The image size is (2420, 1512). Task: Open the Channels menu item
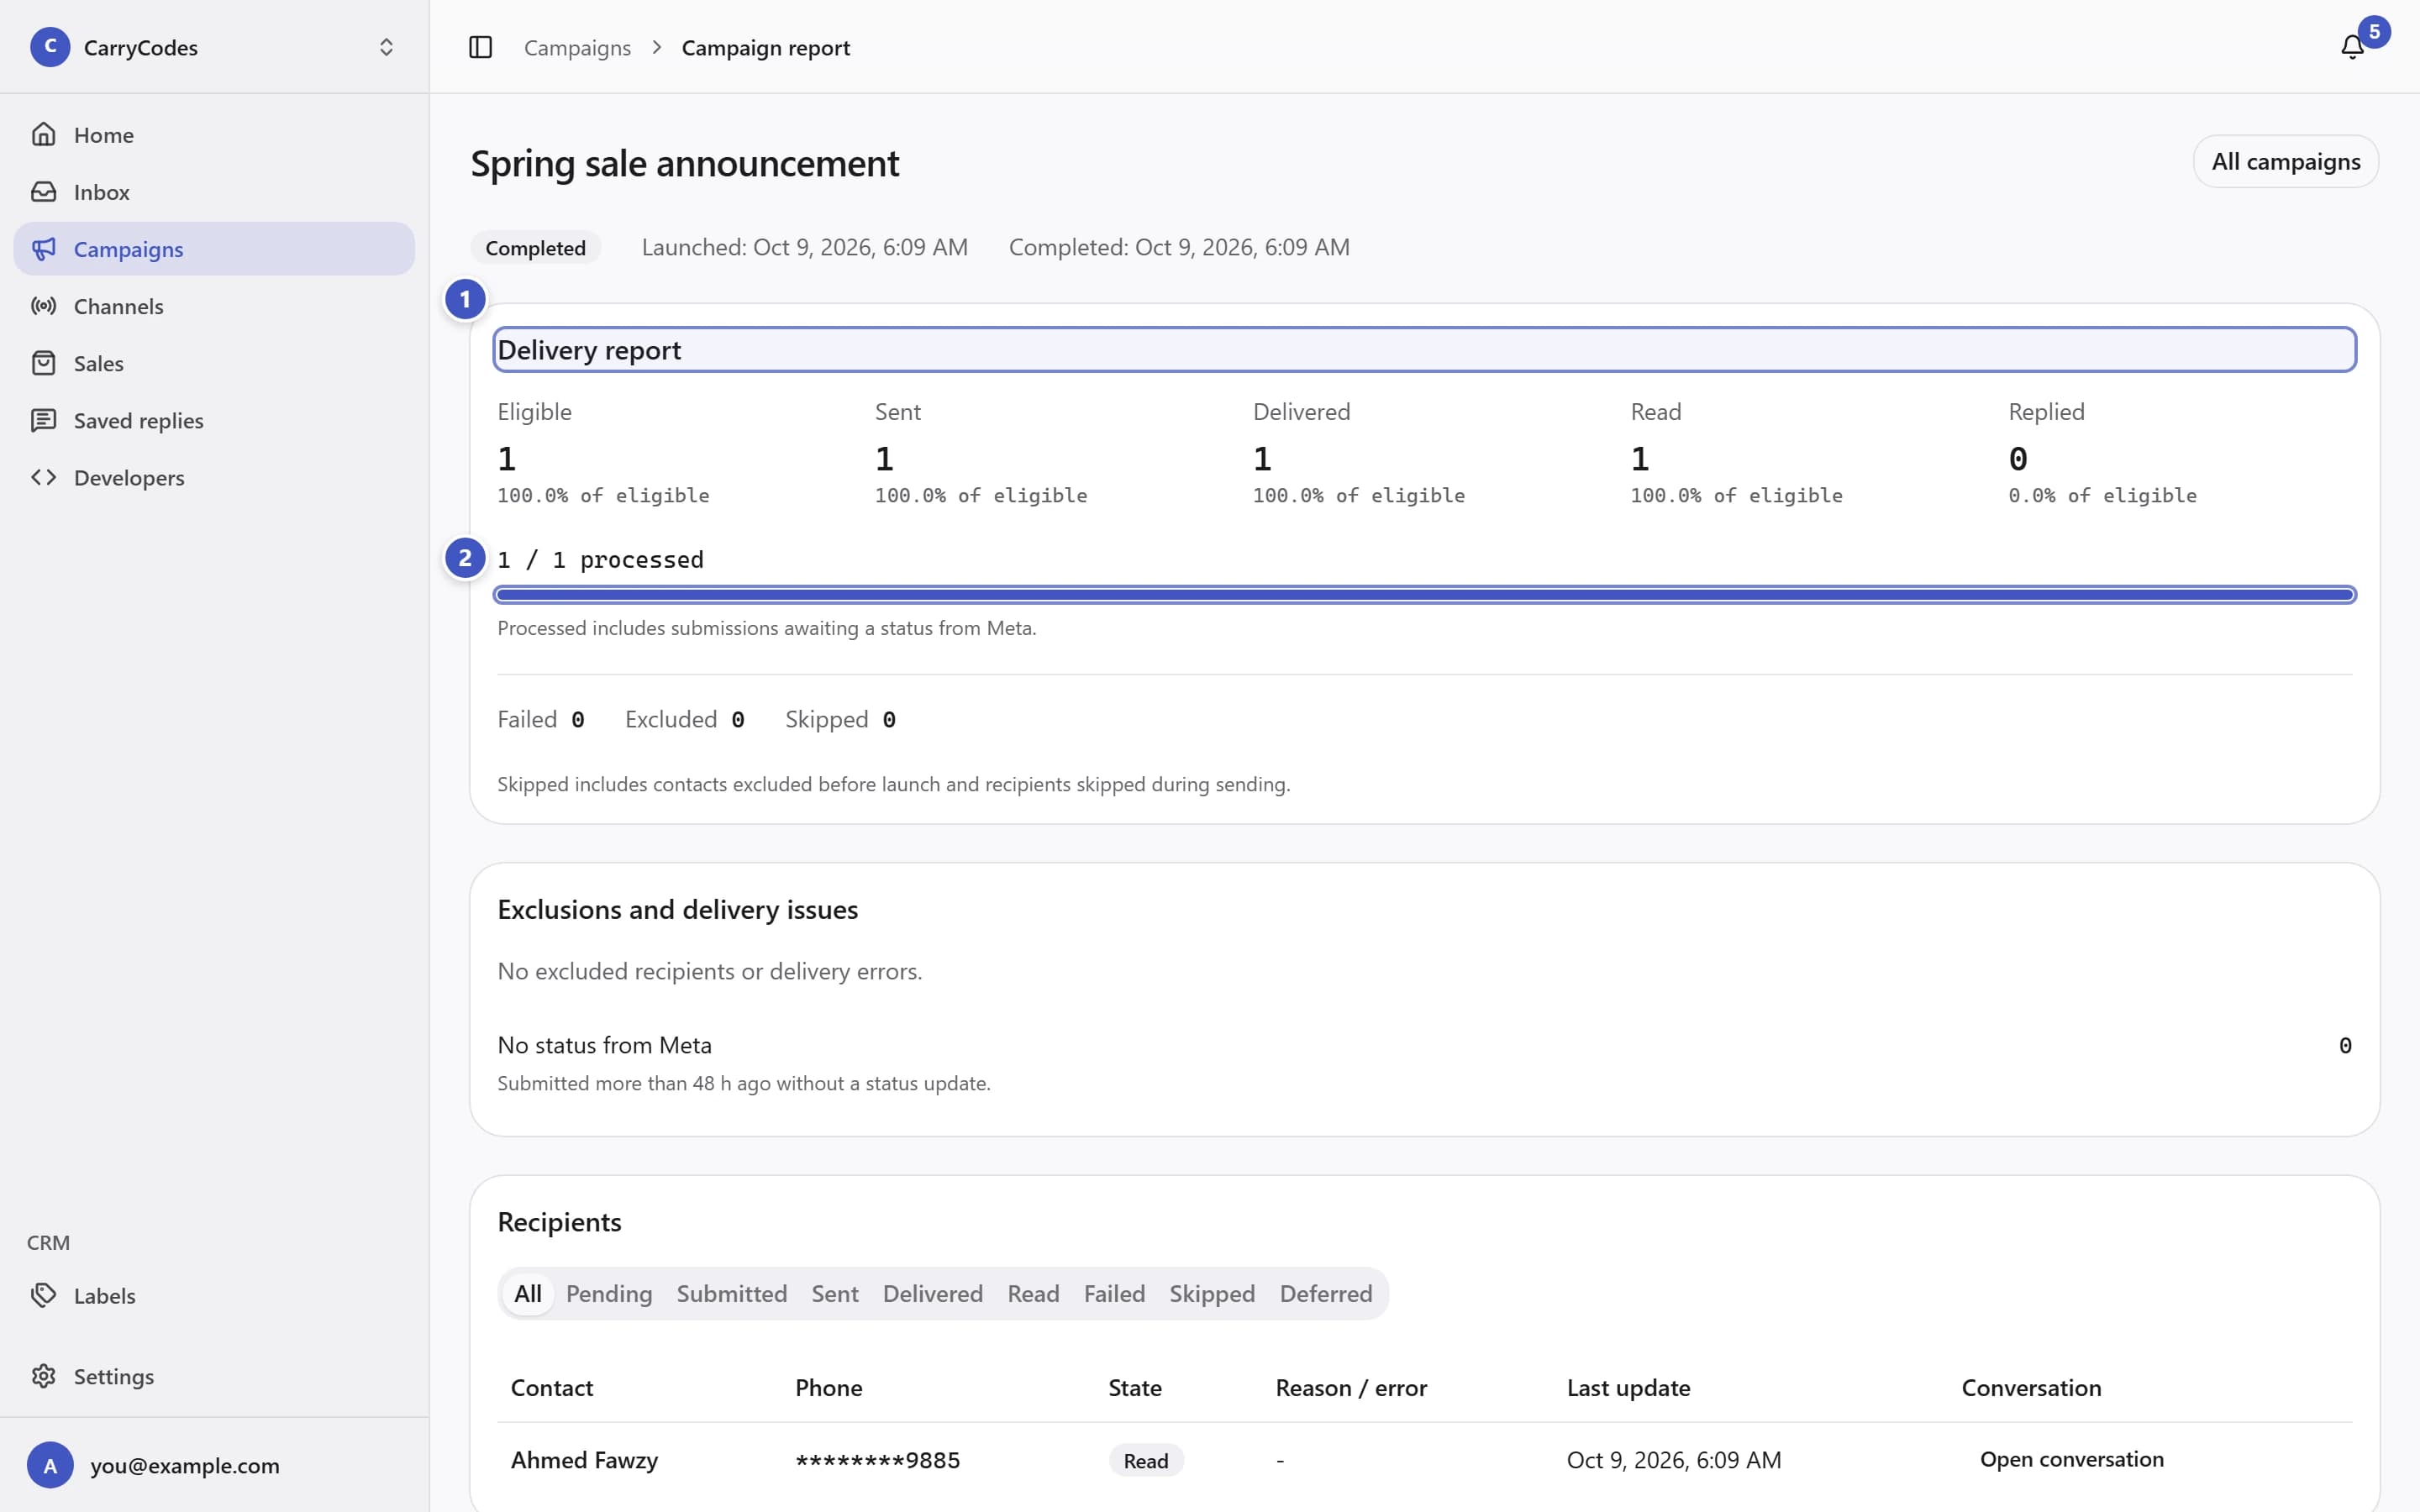[214, 305]
